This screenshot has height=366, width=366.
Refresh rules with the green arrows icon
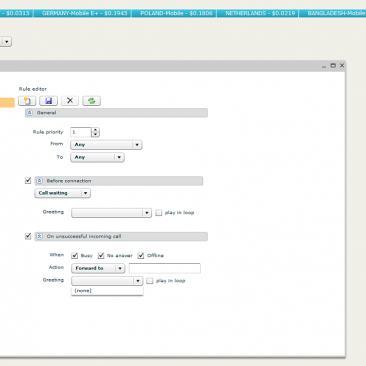click(92, 101)
